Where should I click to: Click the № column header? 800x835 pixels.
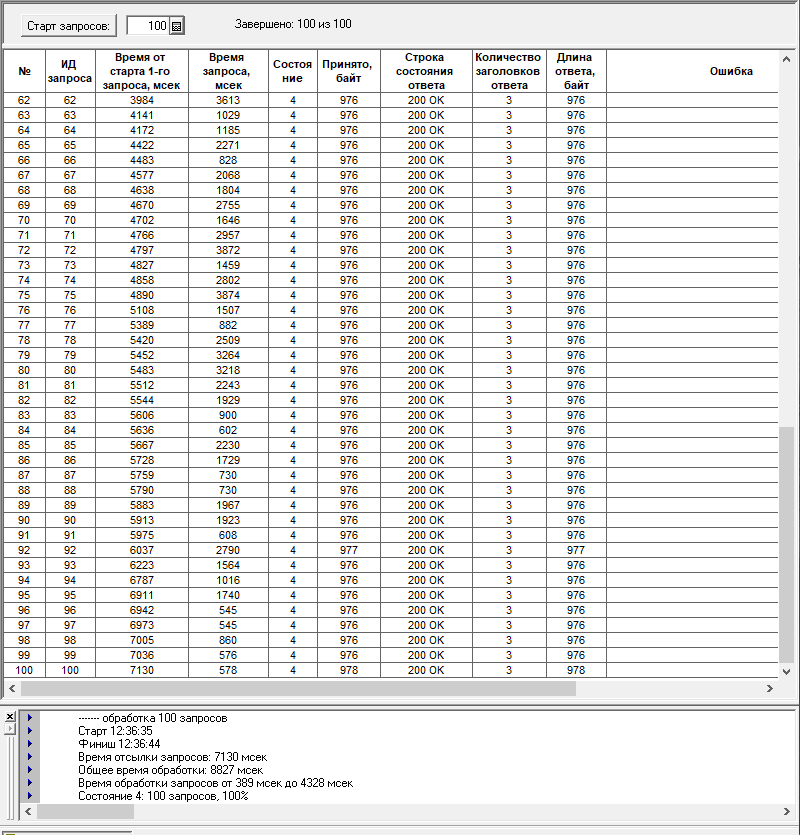pos(25,71)
